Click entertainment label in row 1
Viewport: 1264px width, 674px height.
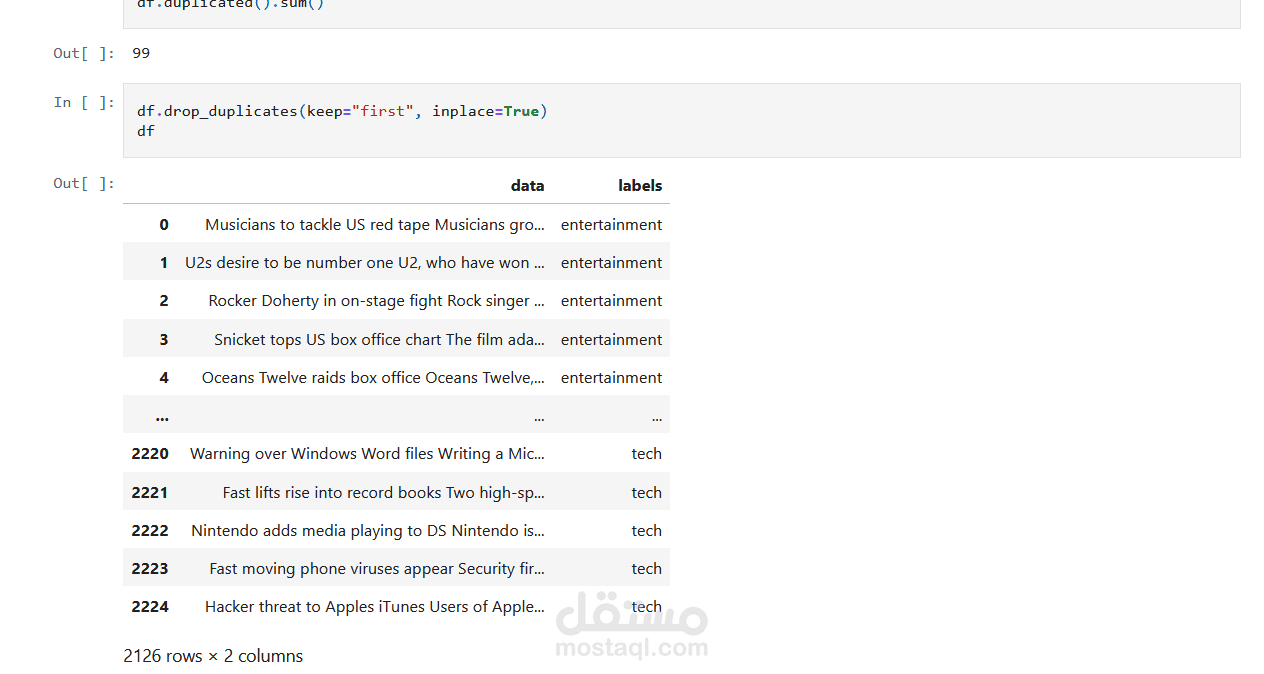pos(611,263)
